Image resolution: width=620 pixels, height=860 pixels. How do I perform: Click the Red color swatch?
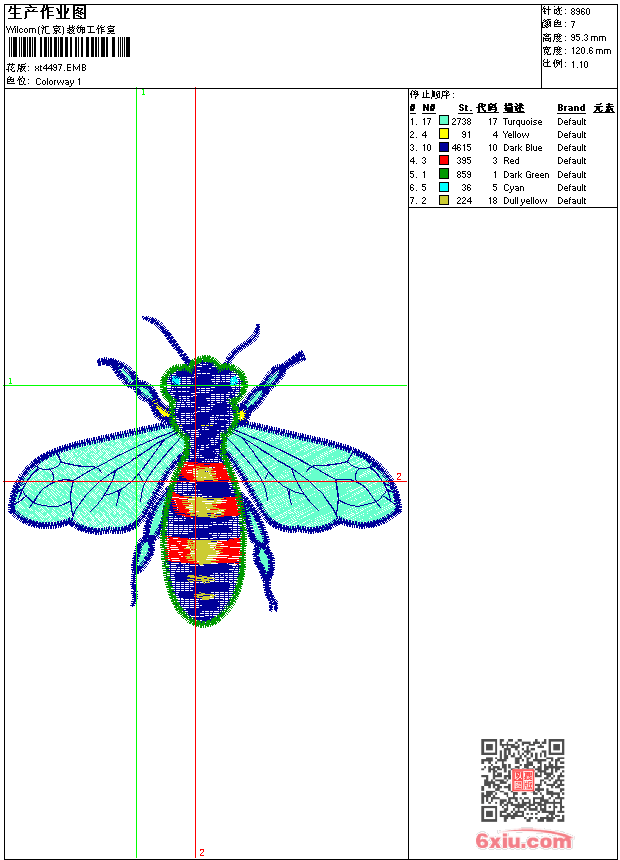(x=444, y=160)
